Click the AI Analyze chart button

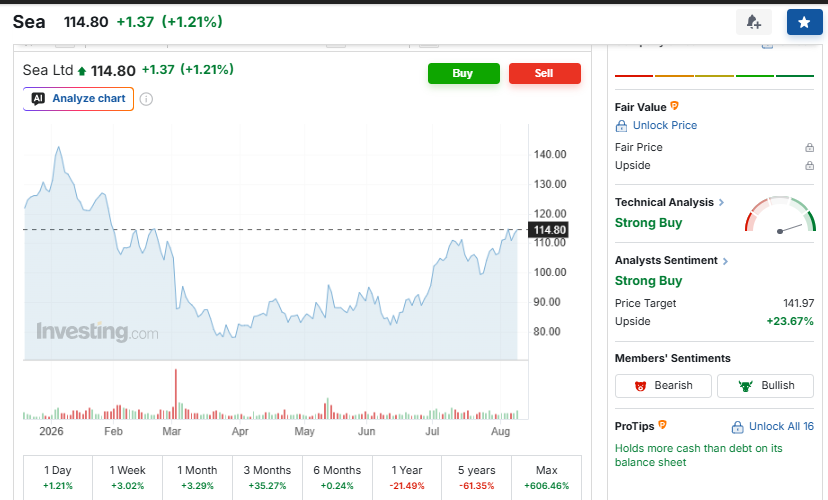tap(78, 99)
